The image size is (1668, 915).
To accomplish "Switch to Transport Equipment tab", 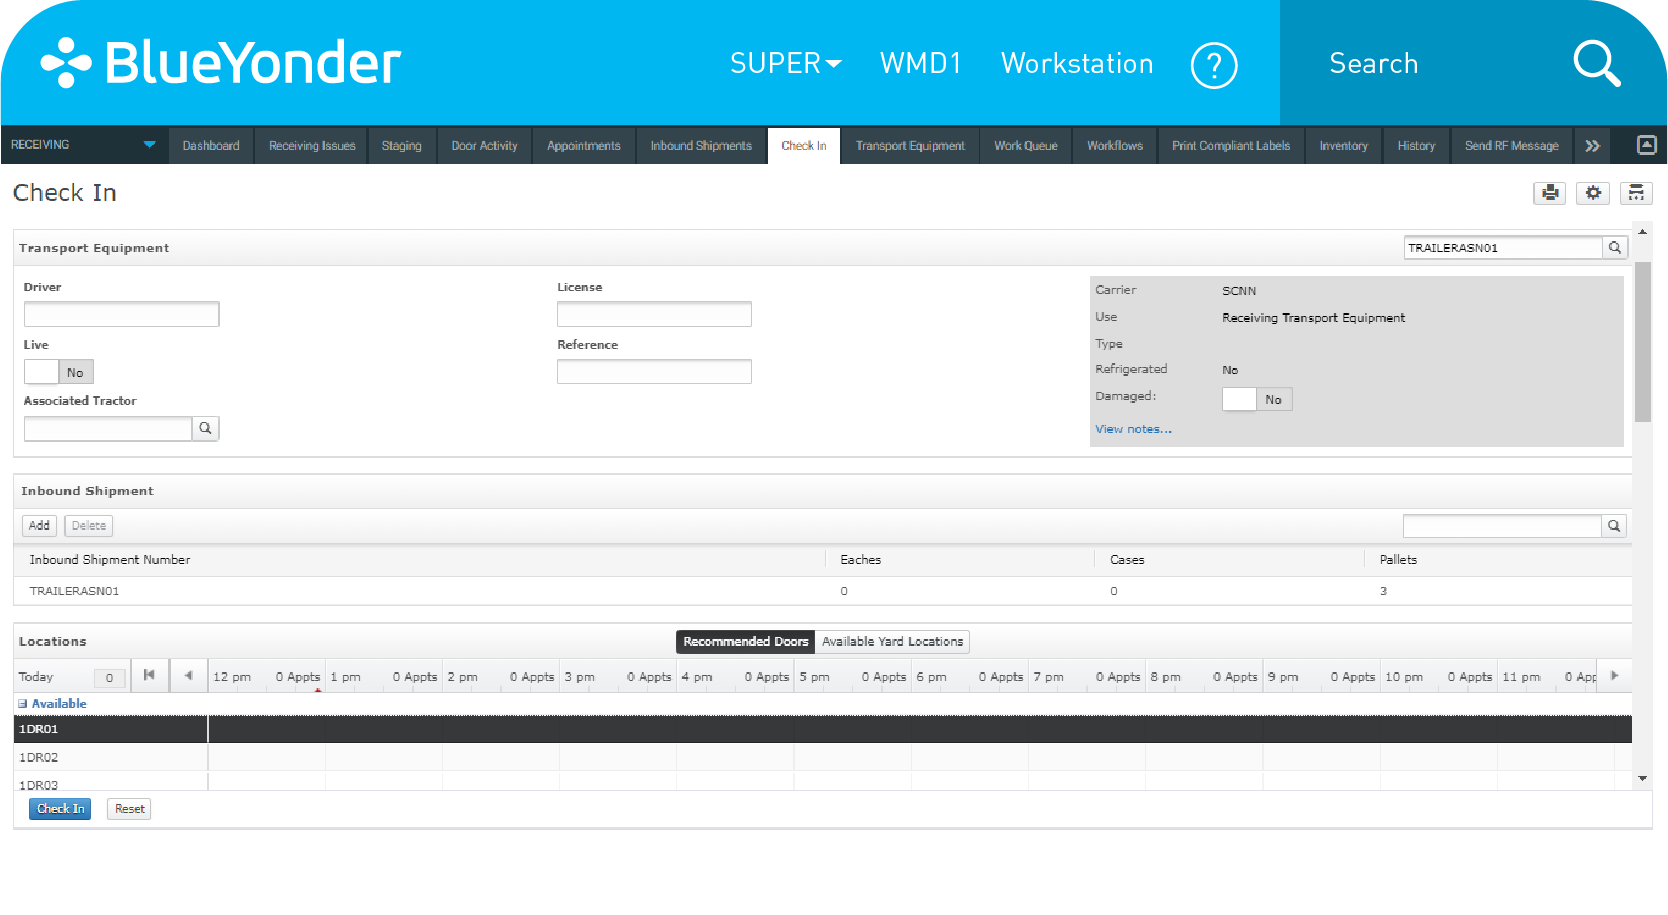I will pos(910,146).
